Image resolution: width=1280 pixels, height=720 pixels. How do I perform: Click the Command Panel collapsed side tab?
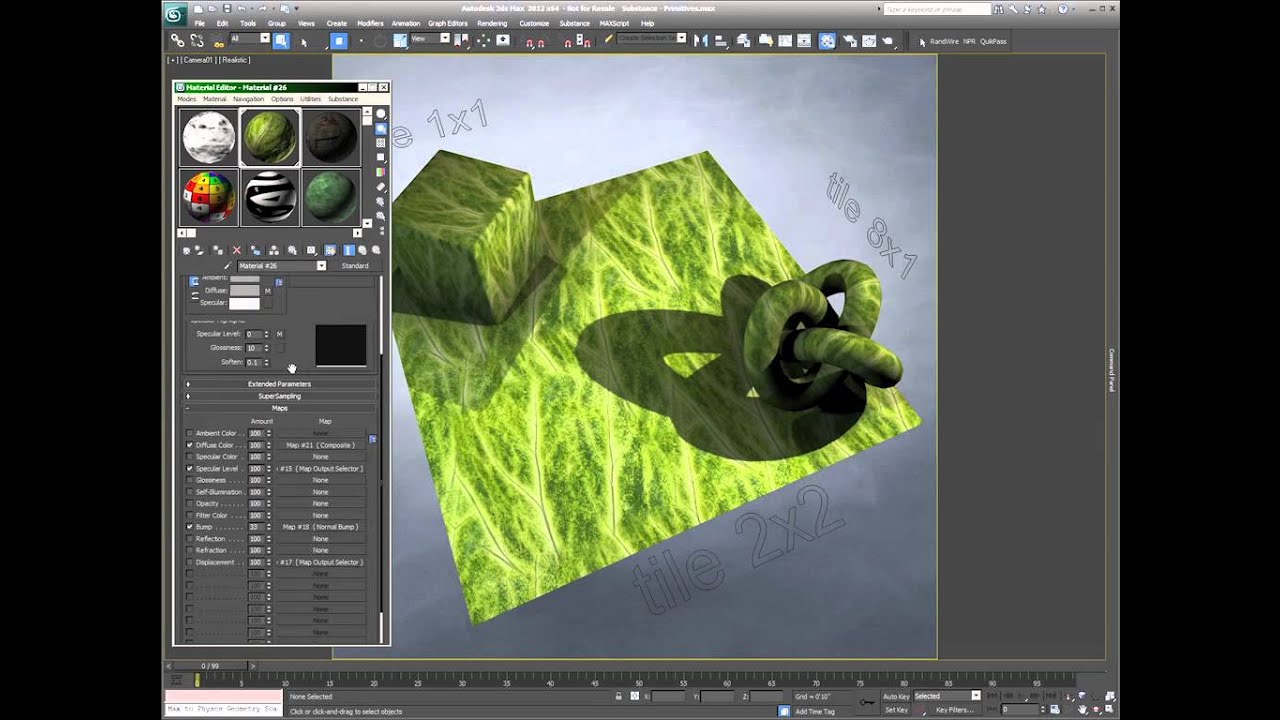(1111, 370)
